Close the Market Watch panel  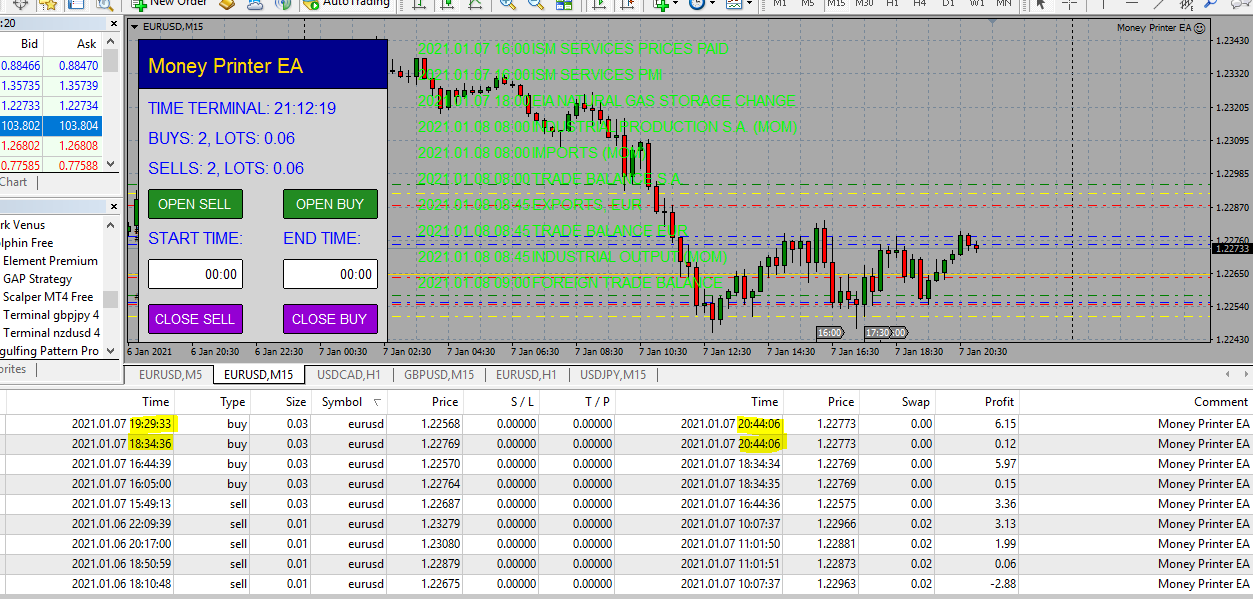(112, 23)
